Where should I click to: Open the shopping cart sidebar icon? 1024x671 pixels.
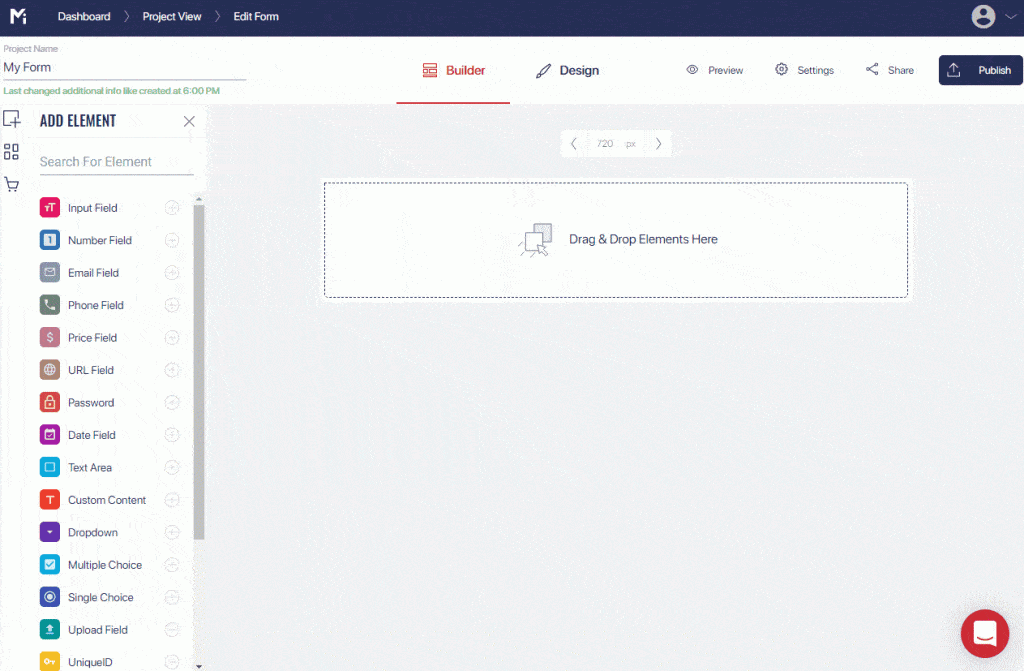click(x=11, y=185)
